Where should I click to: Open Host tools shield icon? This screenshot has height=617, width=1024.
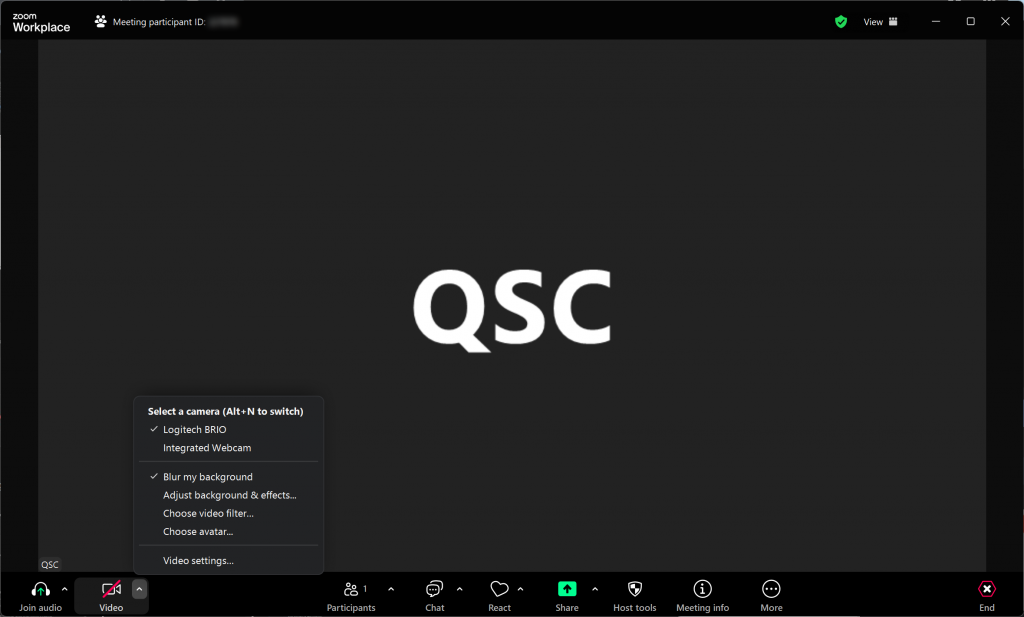[x=635, y=589]
